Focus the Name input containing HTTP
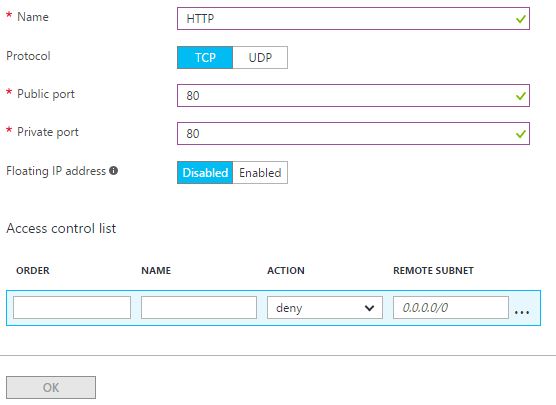 (353, 19)
